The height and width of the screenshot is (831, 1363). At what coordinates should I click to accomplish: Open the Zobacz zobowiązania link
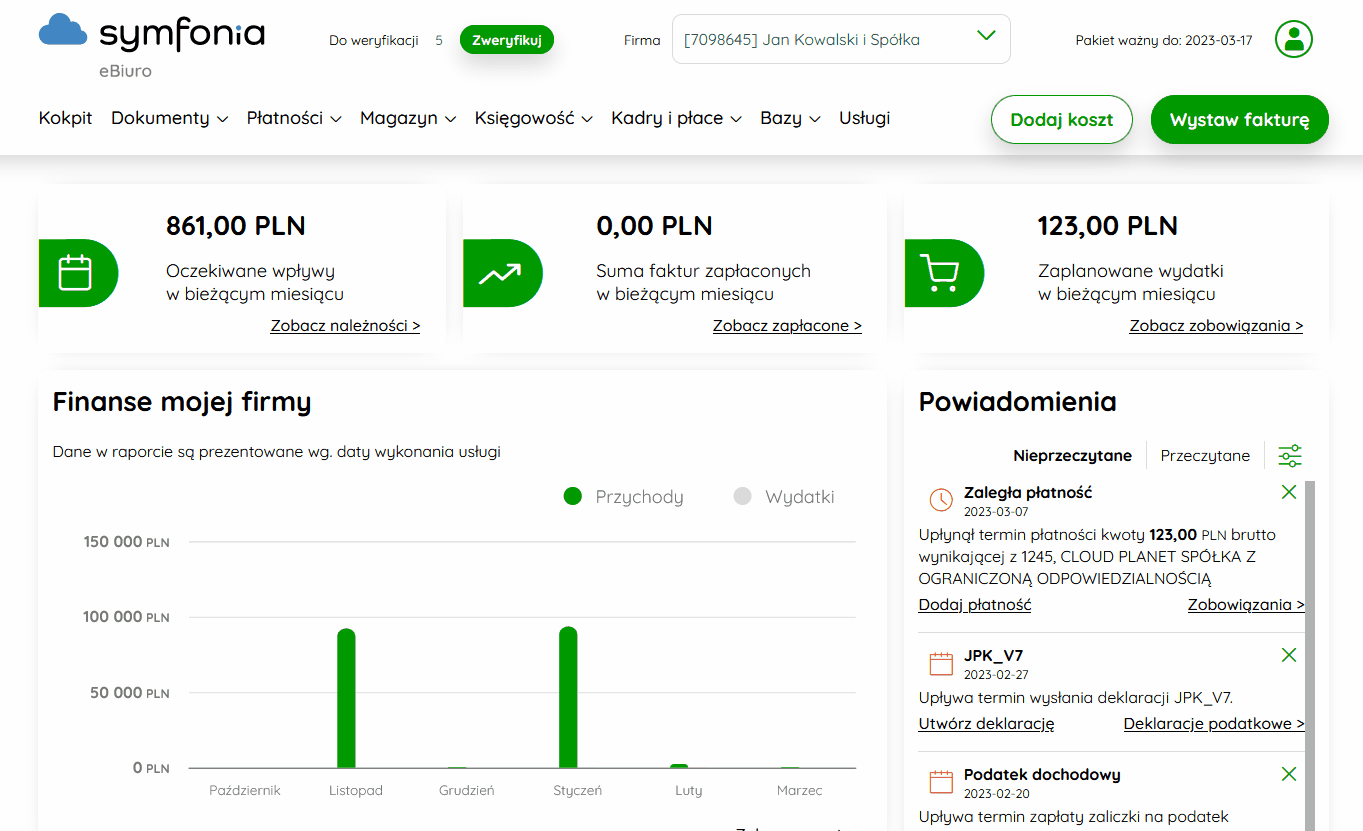pos(1216,326)
